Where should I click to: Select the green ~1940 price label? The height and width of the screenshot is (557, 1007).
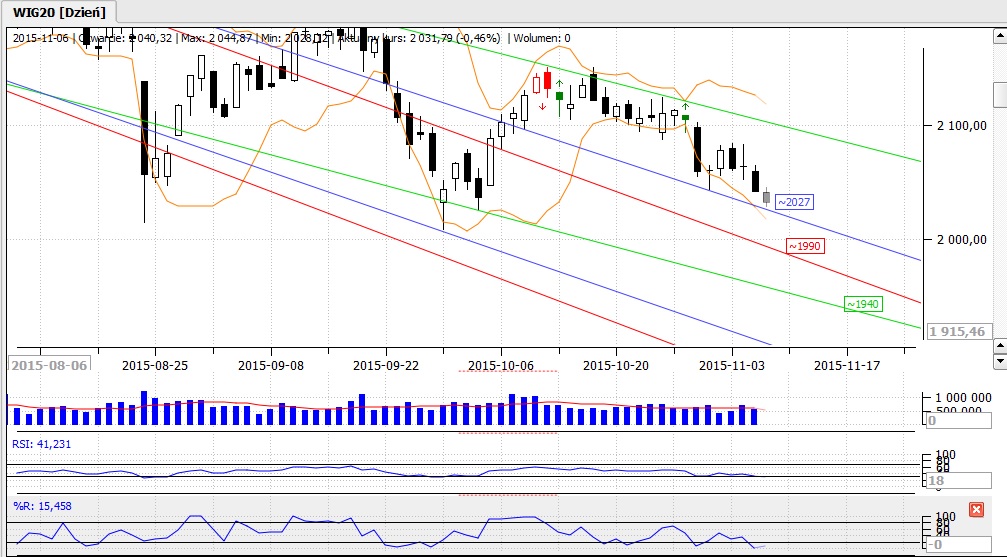tap(862, 304)
